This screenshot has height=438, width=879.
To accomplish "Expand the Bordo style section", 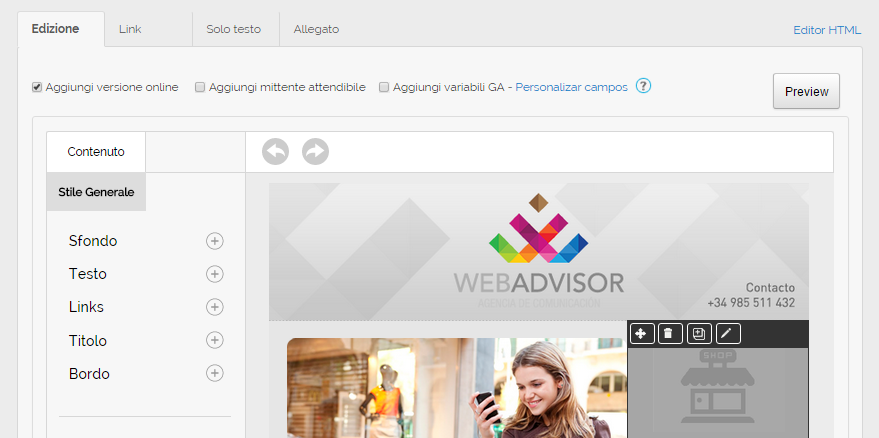I will click(215, 374).
